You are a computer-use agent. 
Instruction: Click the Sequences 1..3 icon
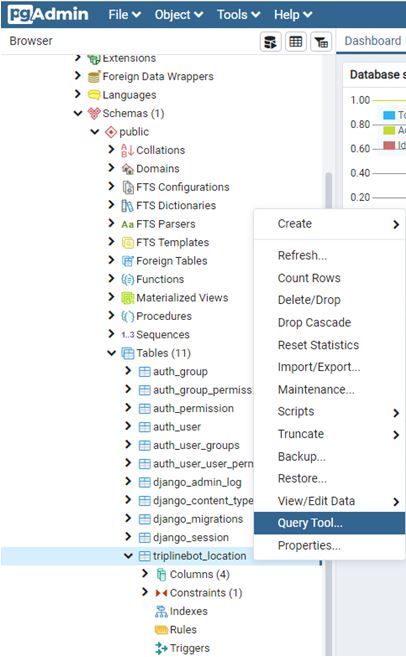click(x=127, y=335)
